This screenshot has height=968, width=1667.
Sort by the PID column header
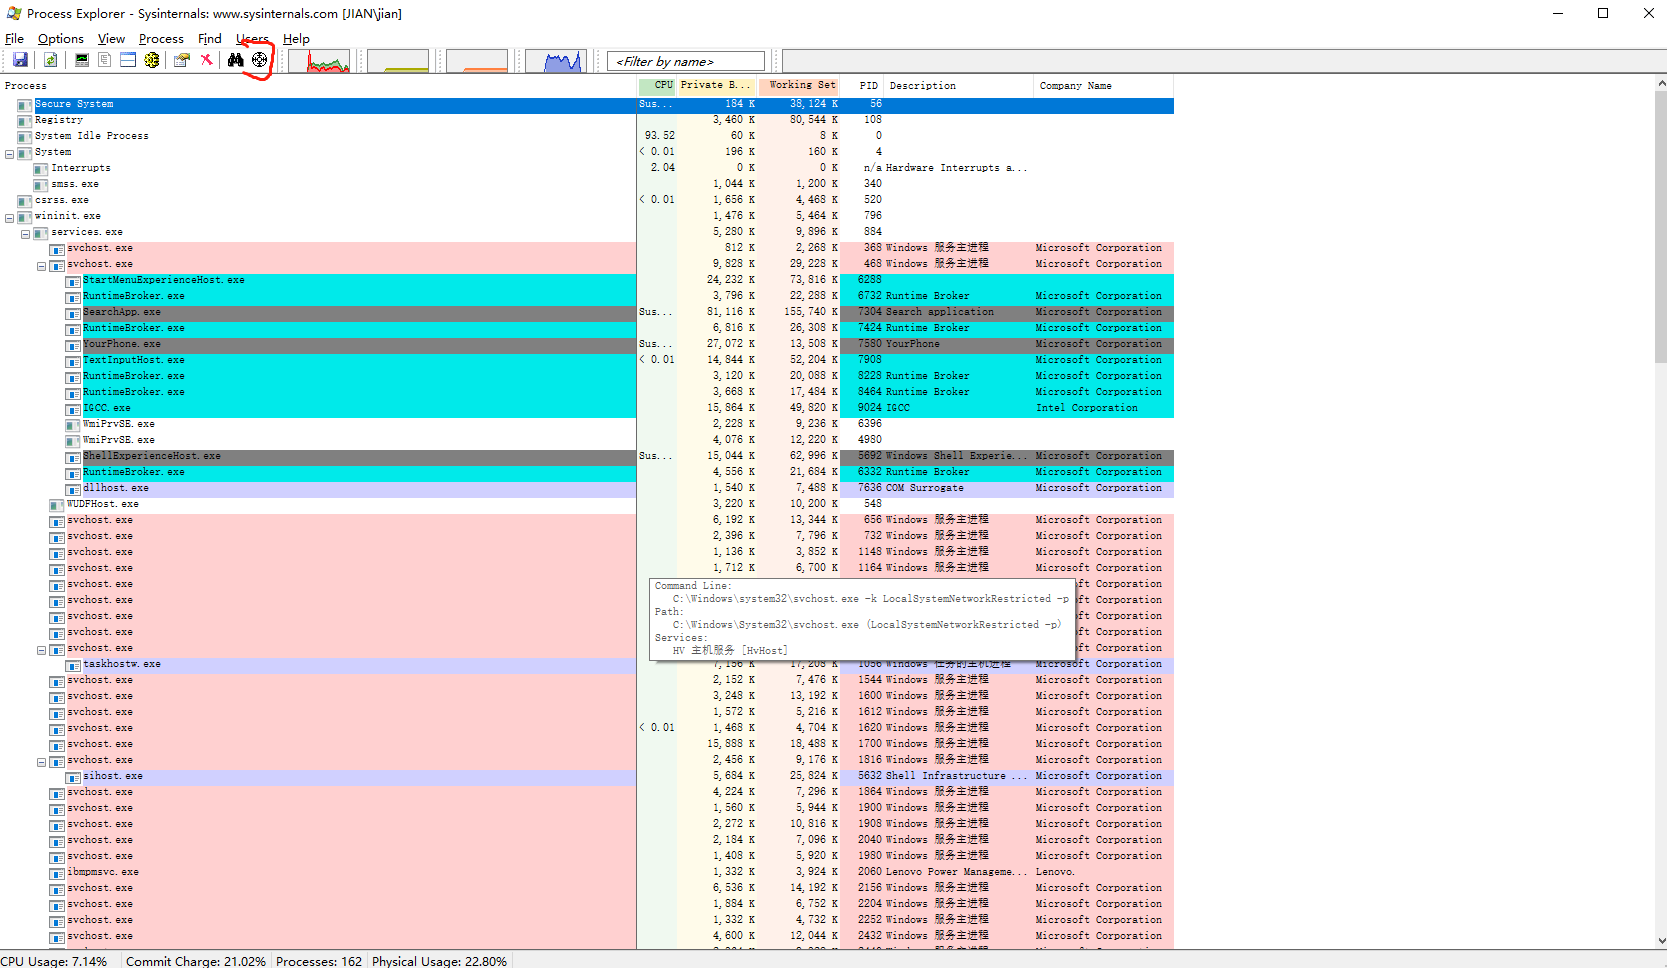coord(862,86)
